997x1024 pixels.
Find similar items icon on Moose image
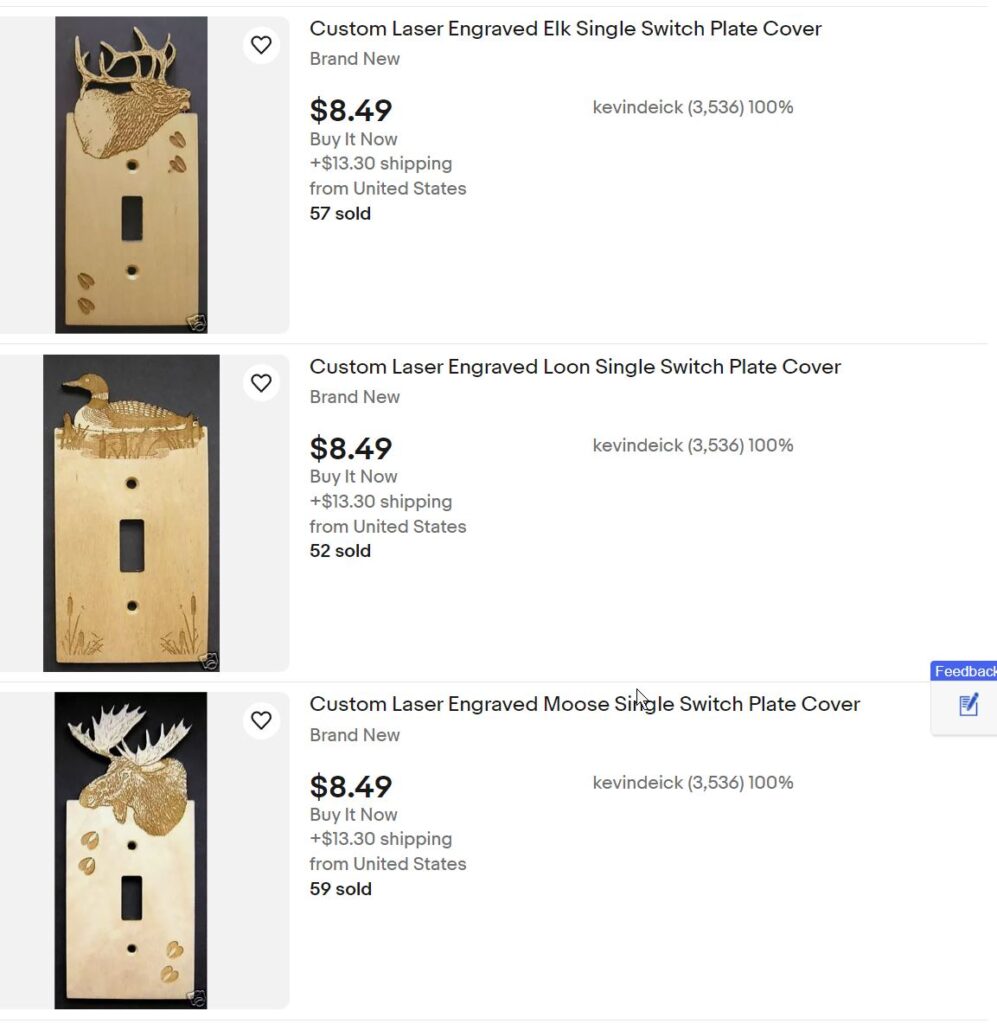tap(197, 997)
